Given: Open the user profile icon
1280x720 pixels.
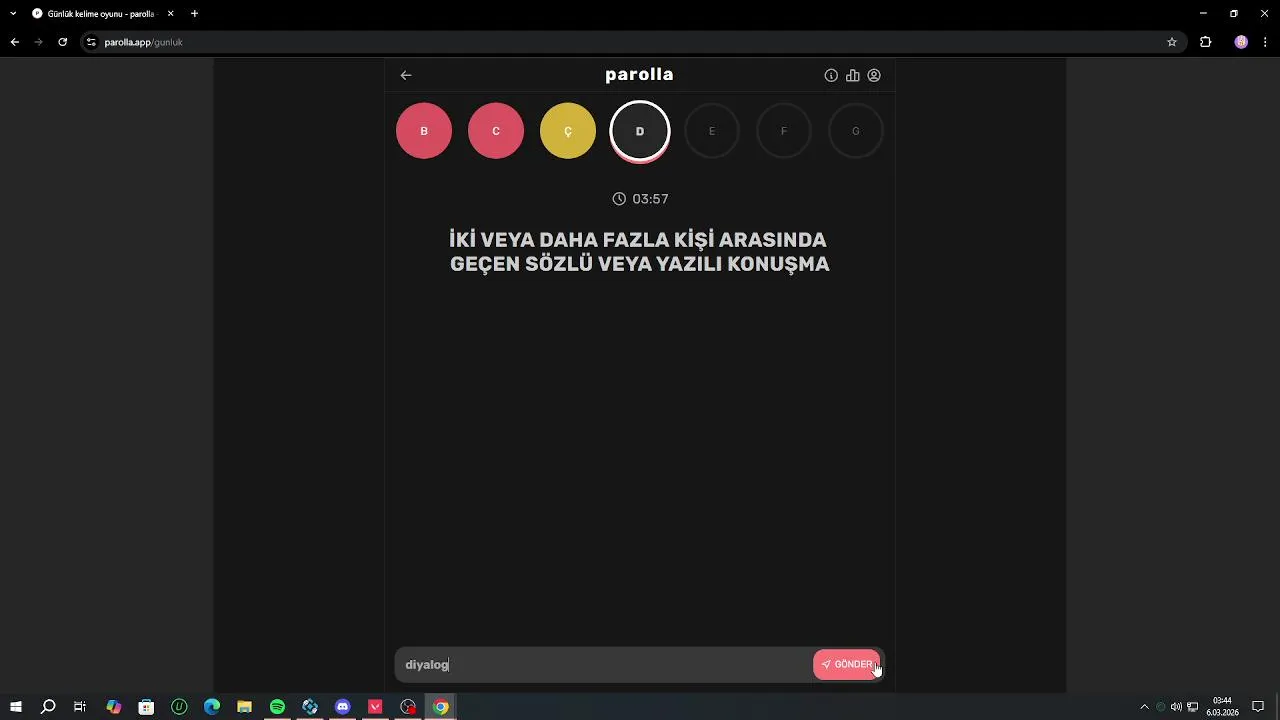Looking at the screenshot, I should click(874, 75).
